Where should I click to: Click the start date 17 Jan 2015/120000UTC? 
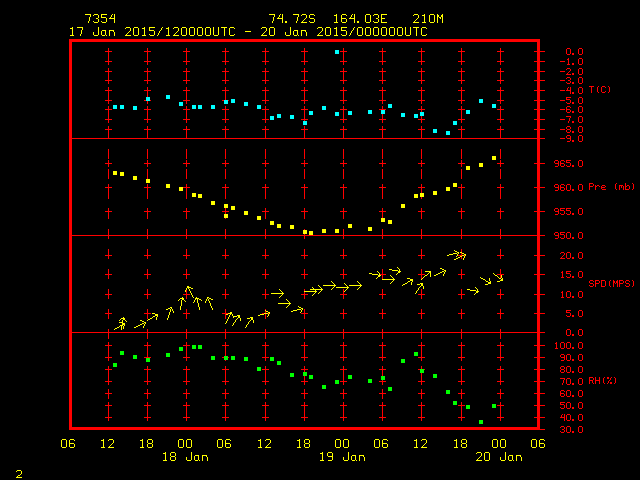click(x=152, y=32)
